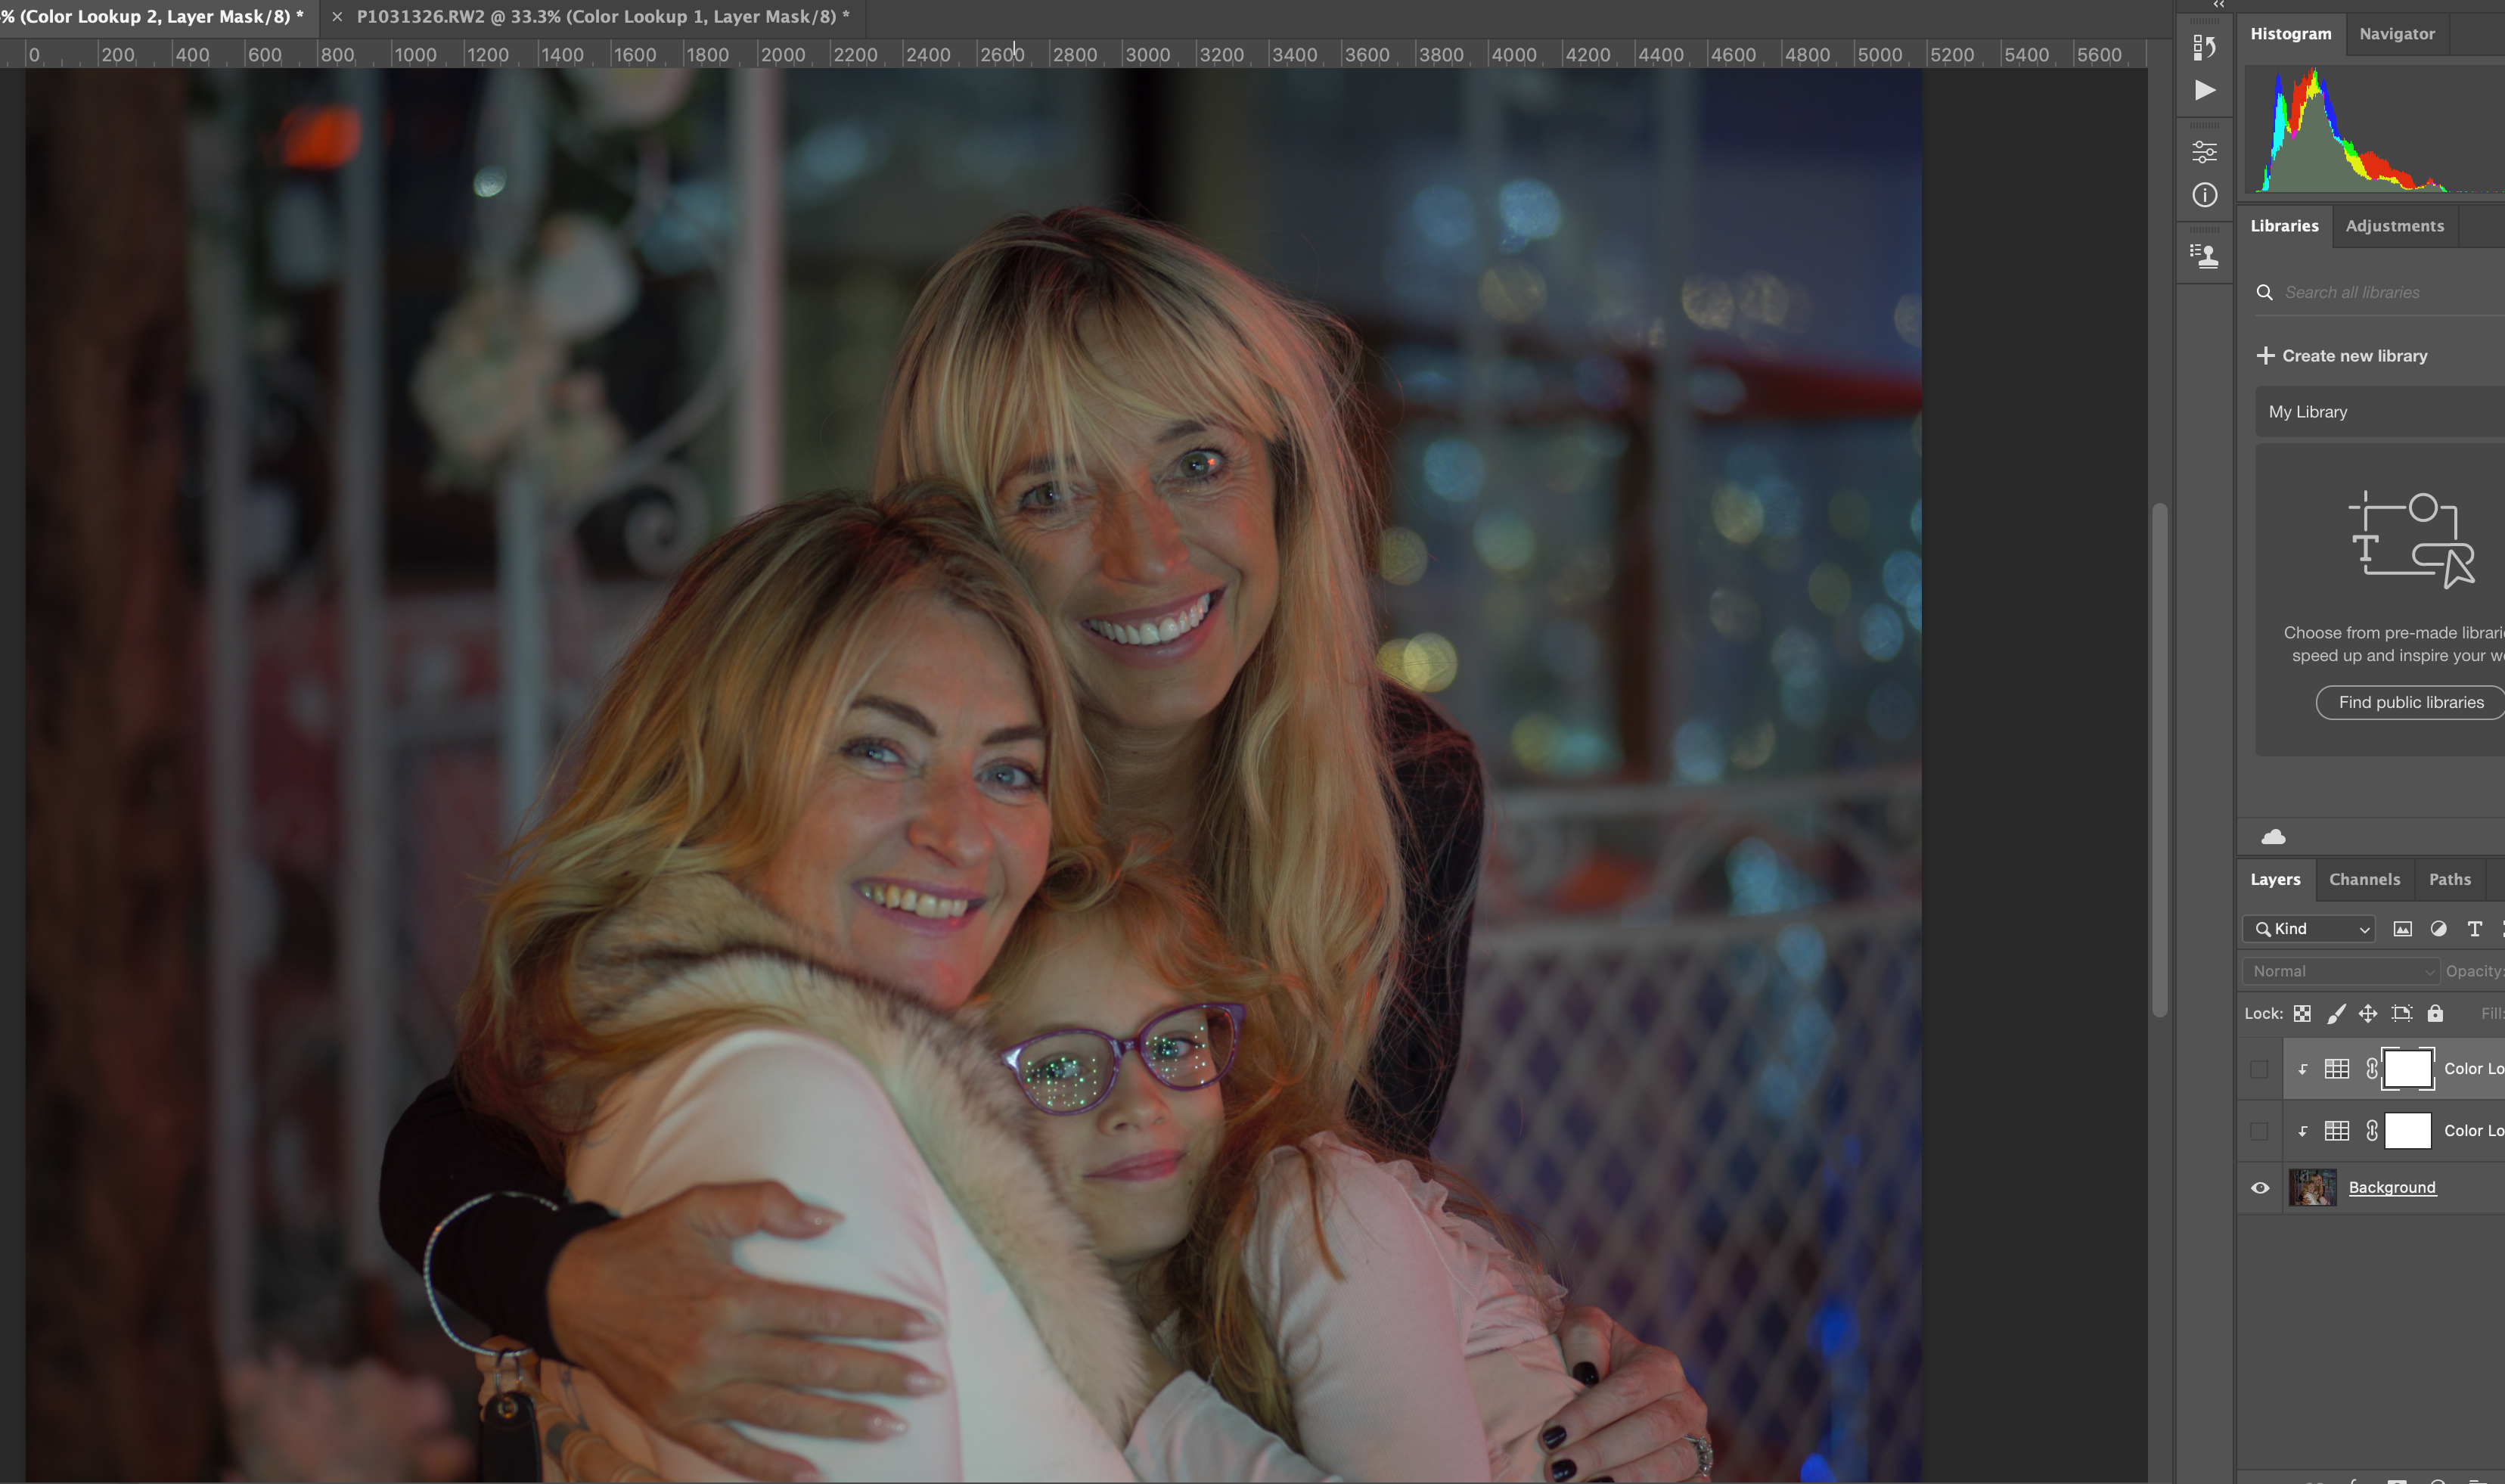Switch to the Adjustments tab

(x=2394, y=226)
